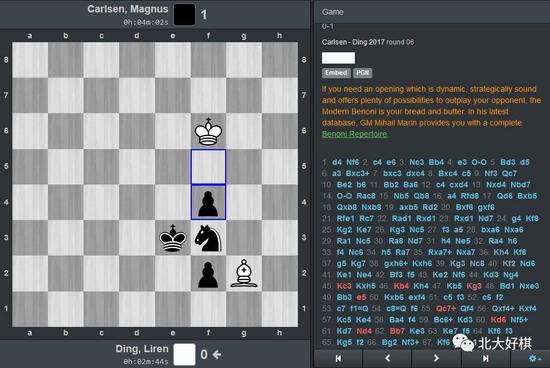Select move 18. Qxb8
Viewport: 550px width, 368px height.
pyautogui.click(x=347, y=207)
